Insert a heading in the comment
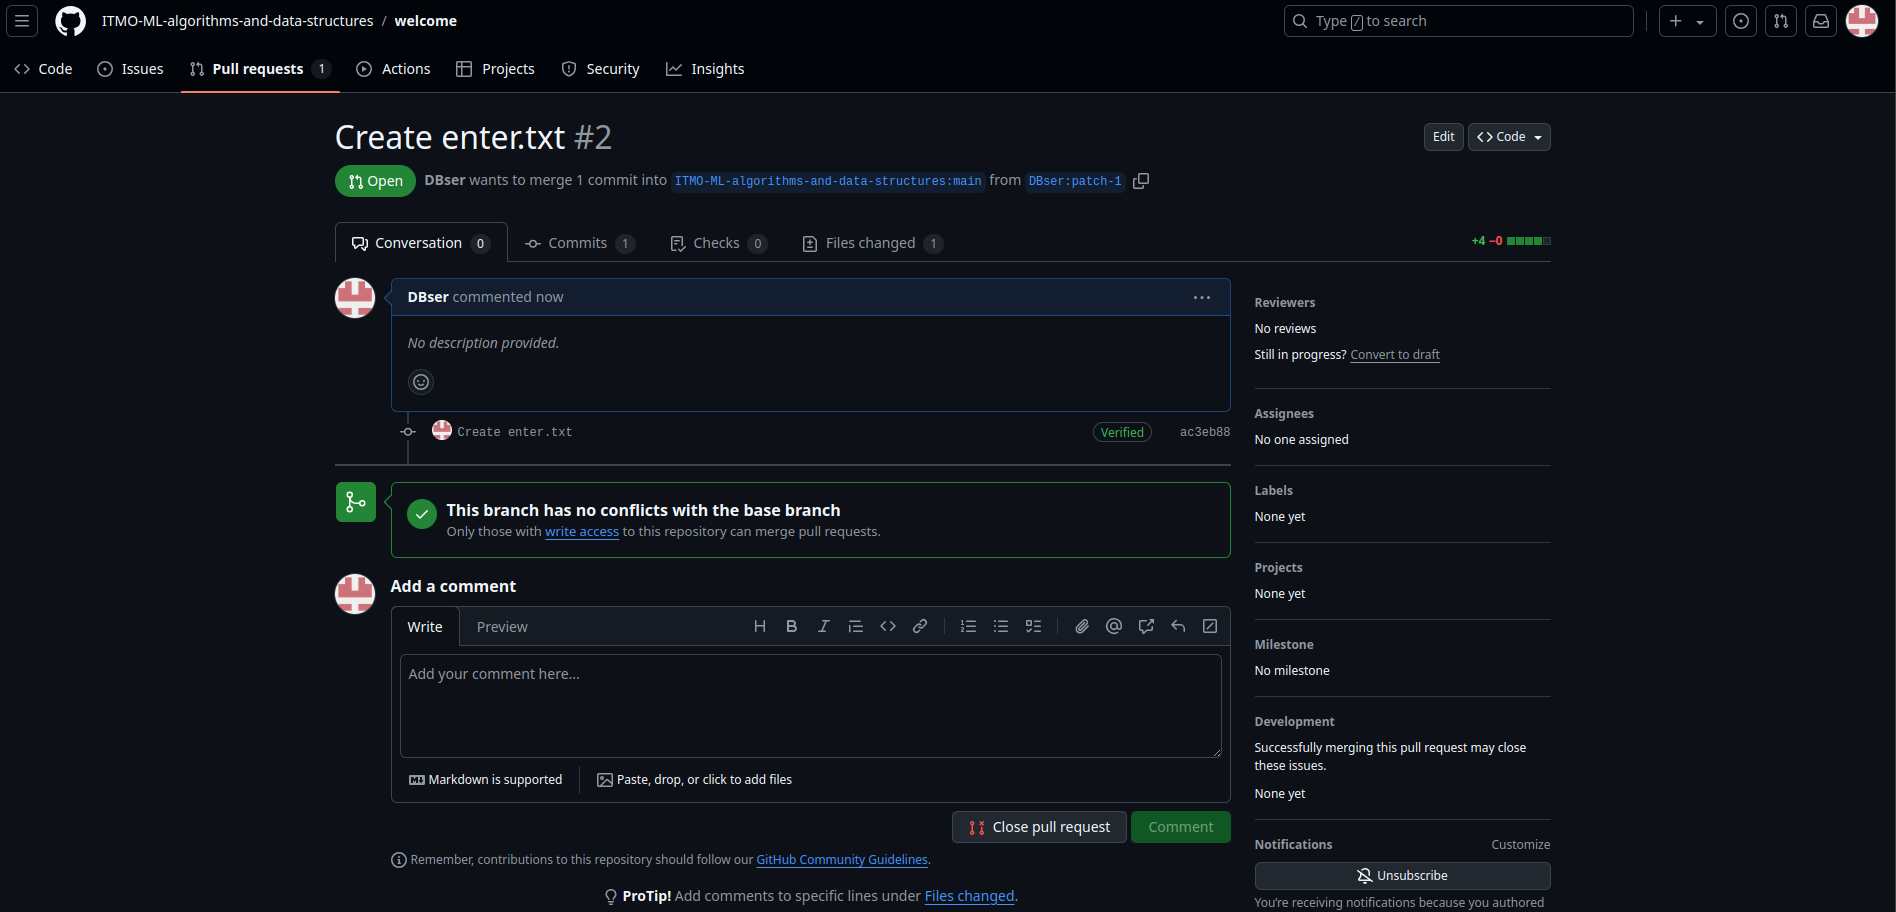 (x=760, y=626)
